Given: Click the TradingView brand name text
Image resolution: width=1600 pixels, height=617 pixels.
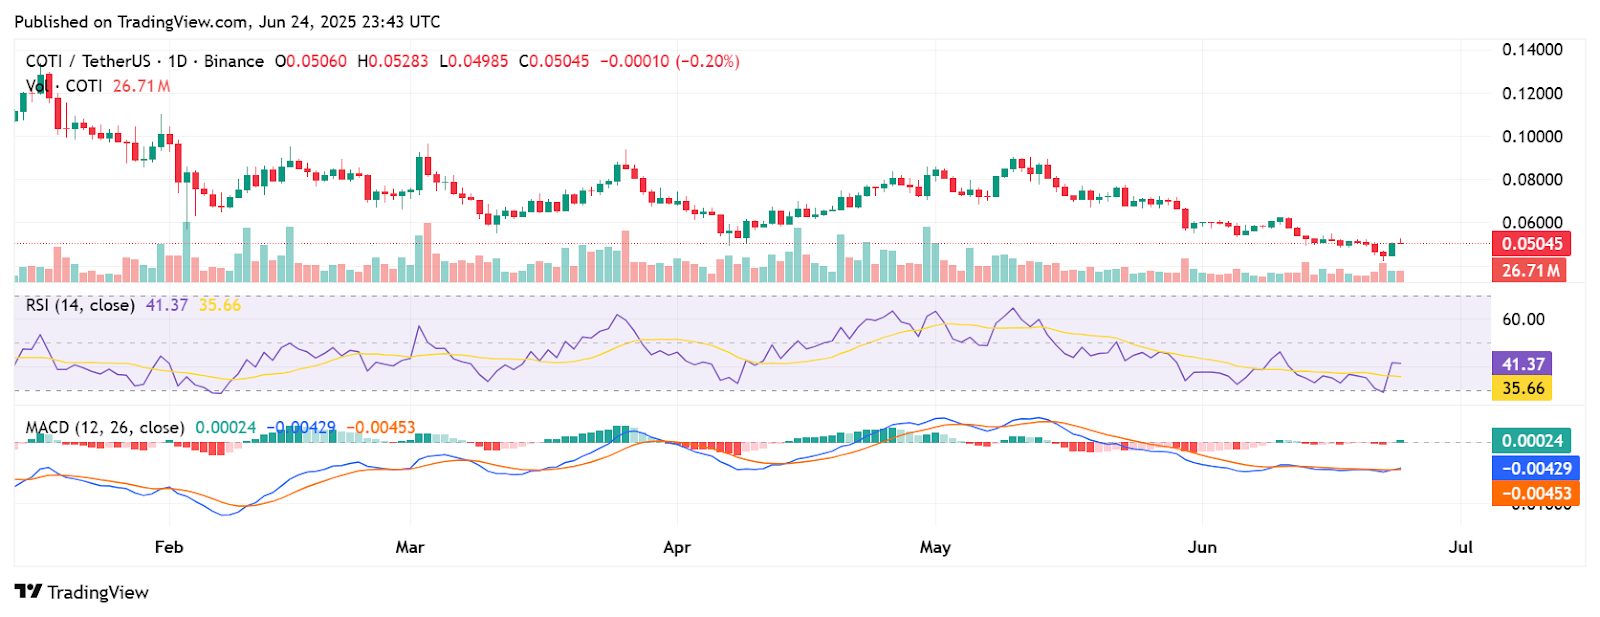Looking at the screenshot, I should click(98, 592).
